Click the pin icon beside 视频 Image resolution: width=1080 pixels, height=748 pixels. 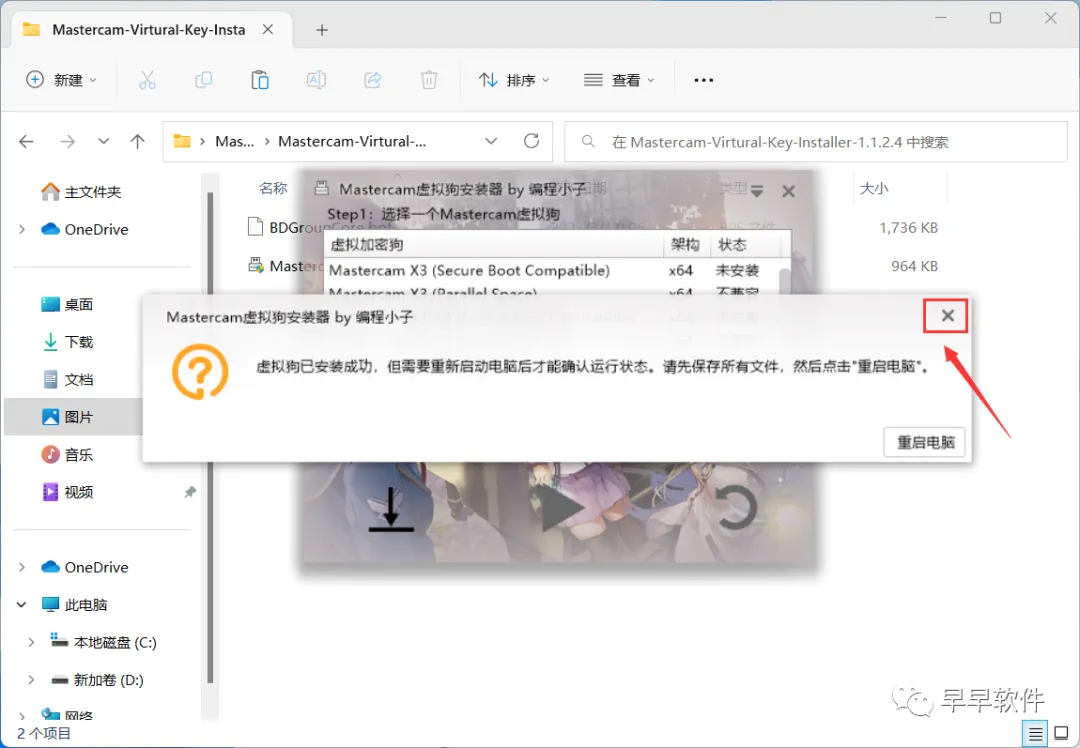pos(189,492)
